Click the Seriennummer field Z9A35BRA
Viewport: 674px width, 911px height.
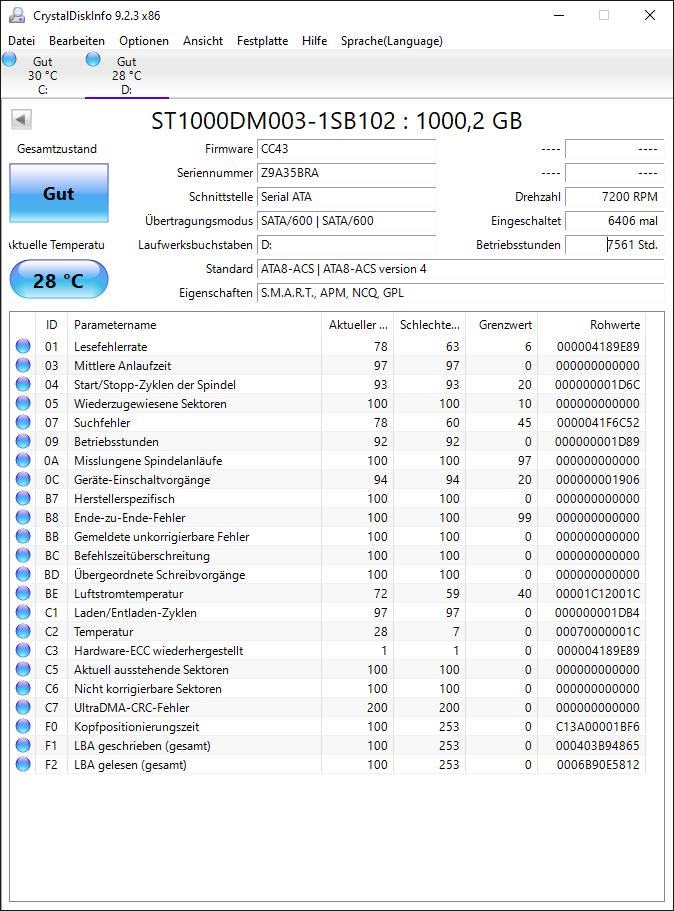346,173
